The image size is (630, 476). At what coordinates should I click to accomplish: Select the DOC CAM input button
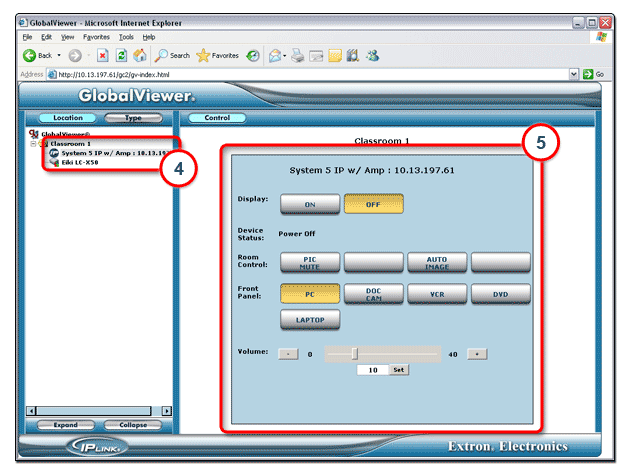(373, 294)
